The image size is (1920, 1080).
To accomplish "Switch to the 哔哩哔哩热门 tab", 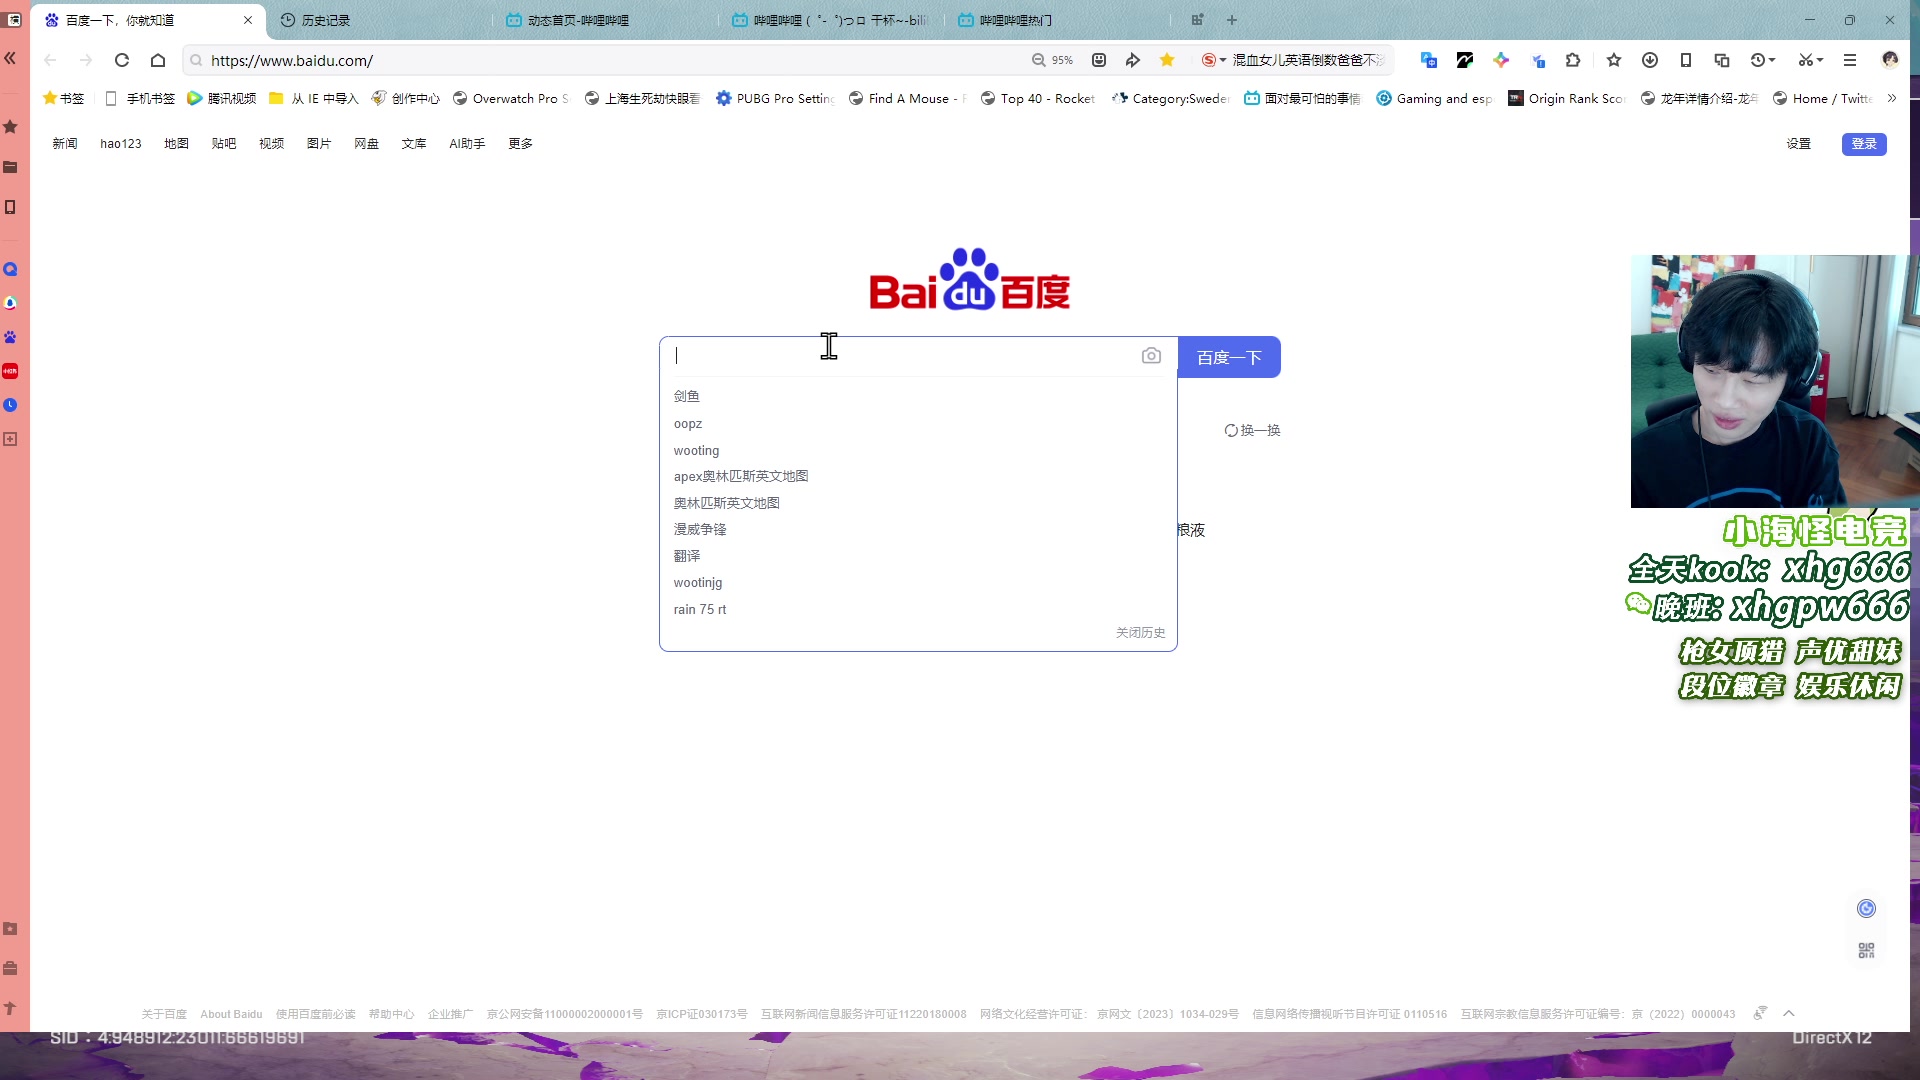I will 1057,20.
